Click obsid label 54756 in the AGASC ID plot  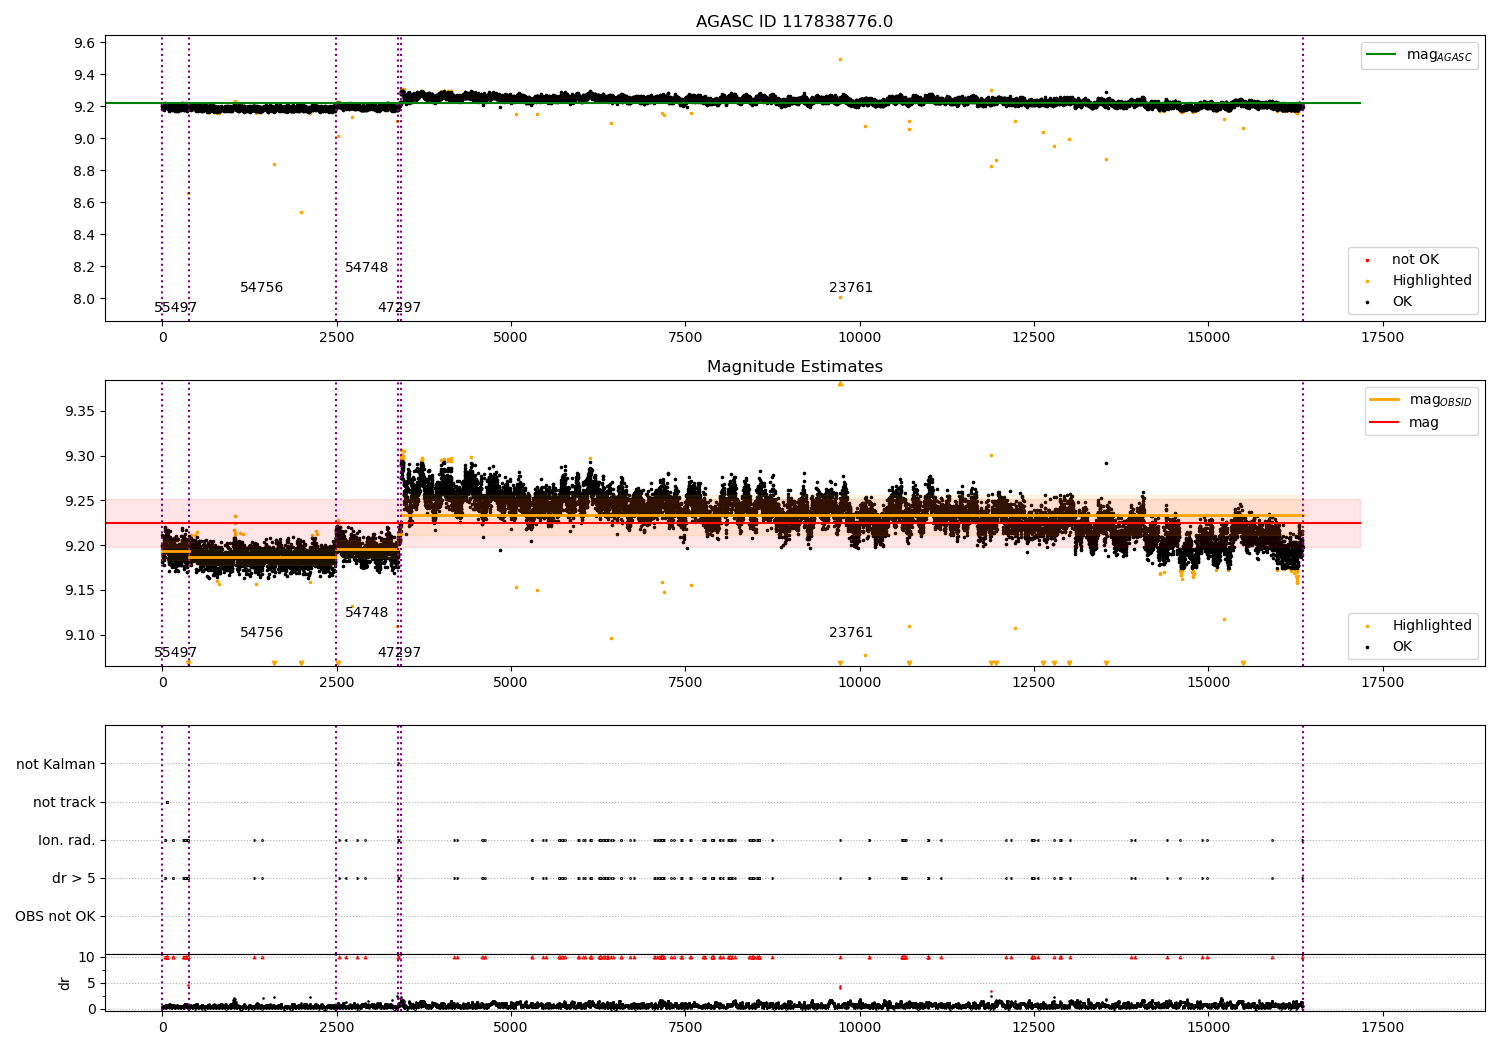point(262,288)
